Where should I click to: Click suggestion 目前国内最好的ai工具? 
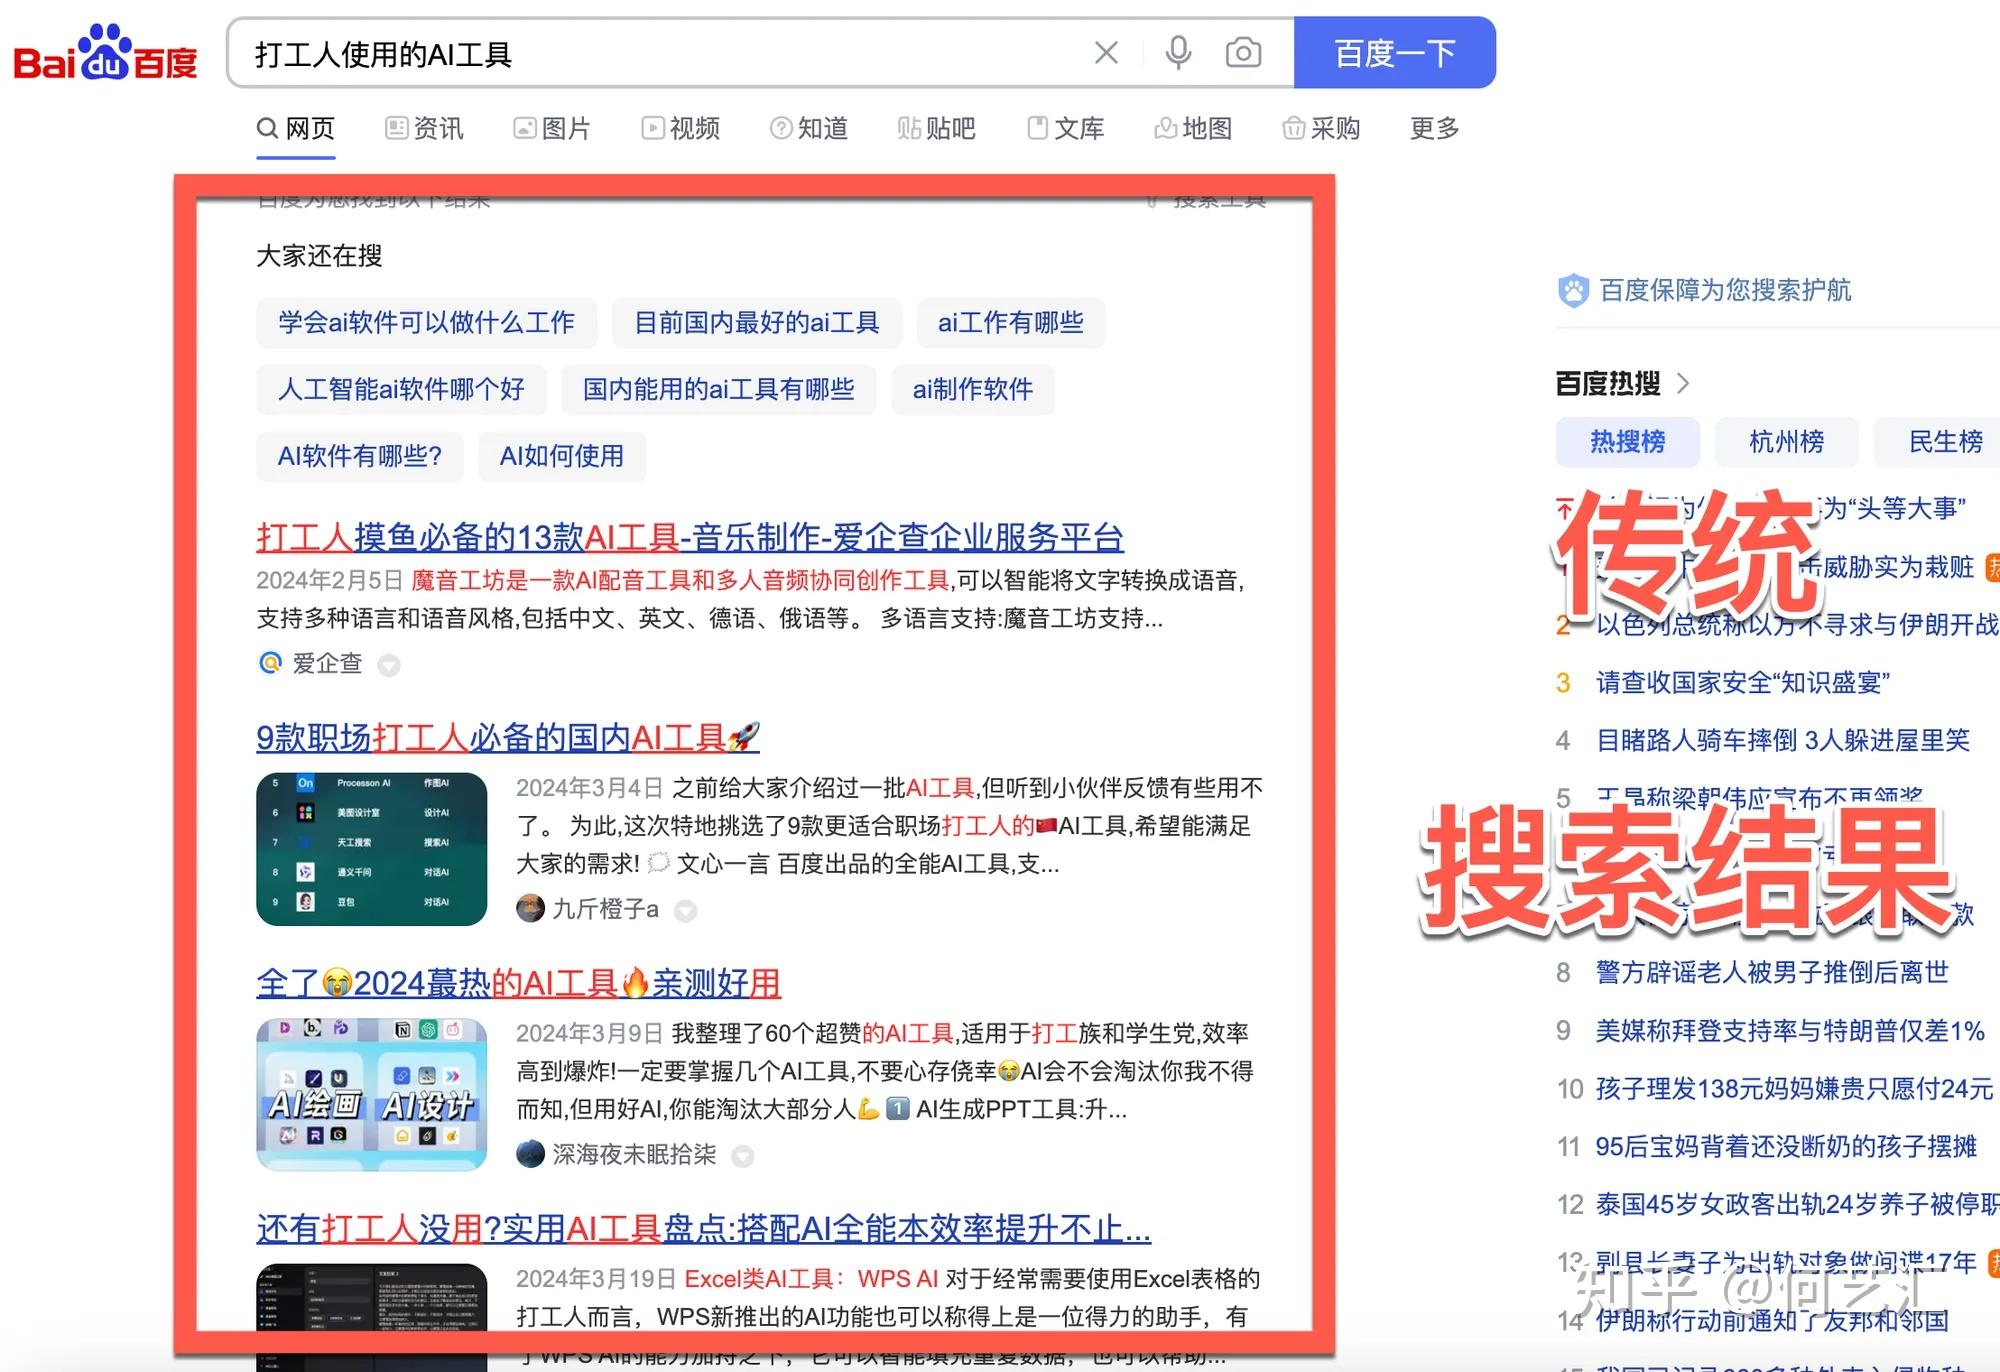757,322
